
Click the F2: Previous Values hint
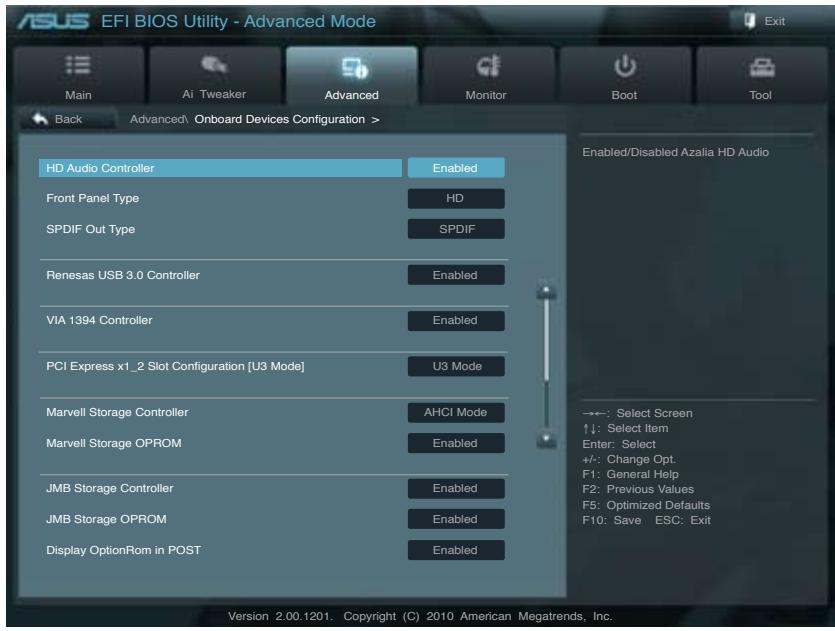coord(638,489)
